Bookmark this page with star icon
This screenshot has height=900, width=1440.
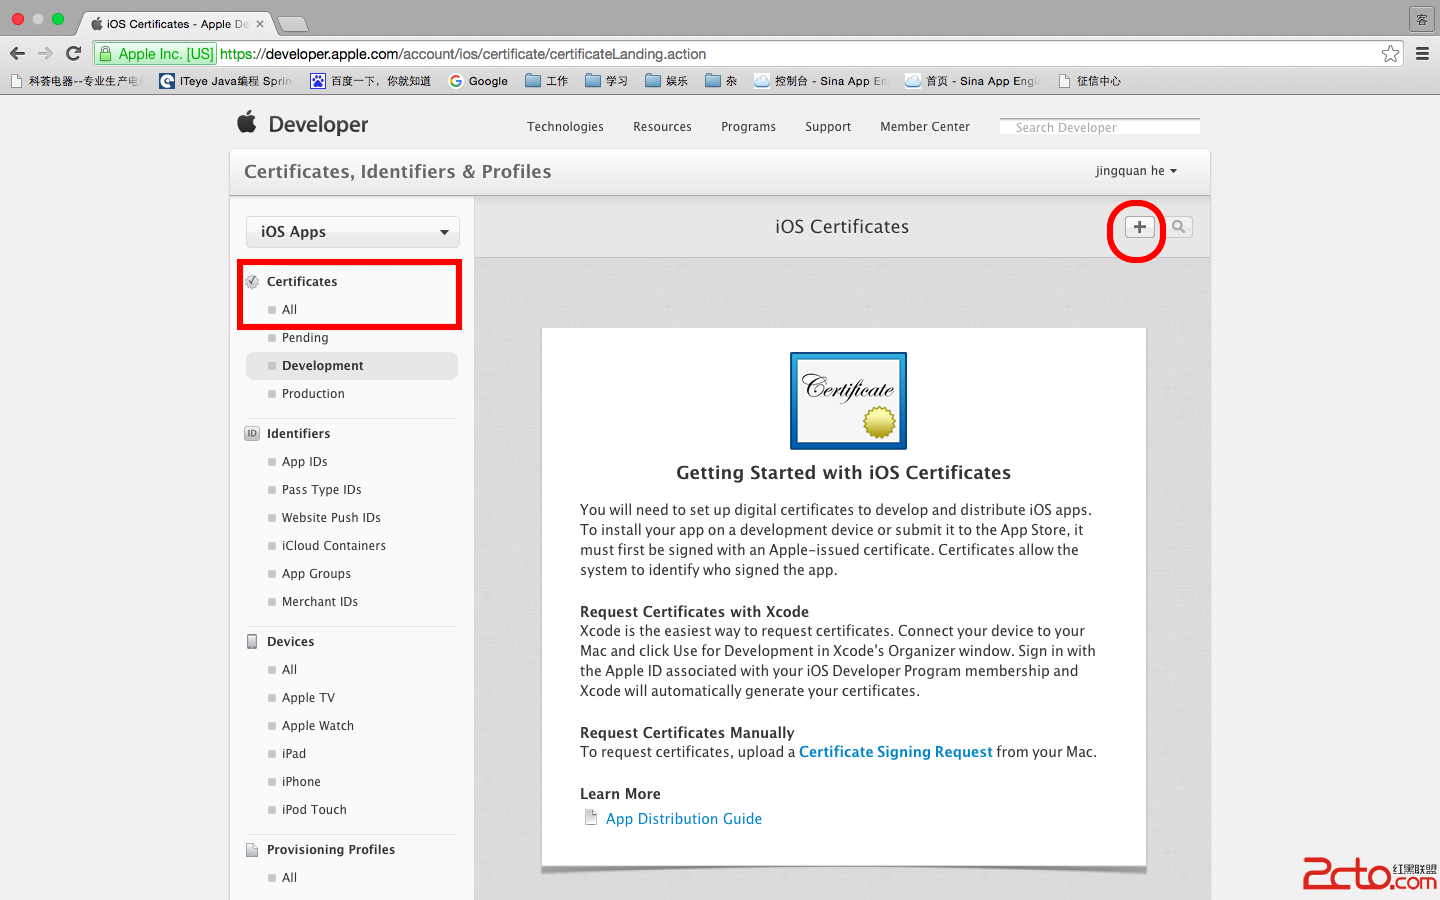[1390, 54]
